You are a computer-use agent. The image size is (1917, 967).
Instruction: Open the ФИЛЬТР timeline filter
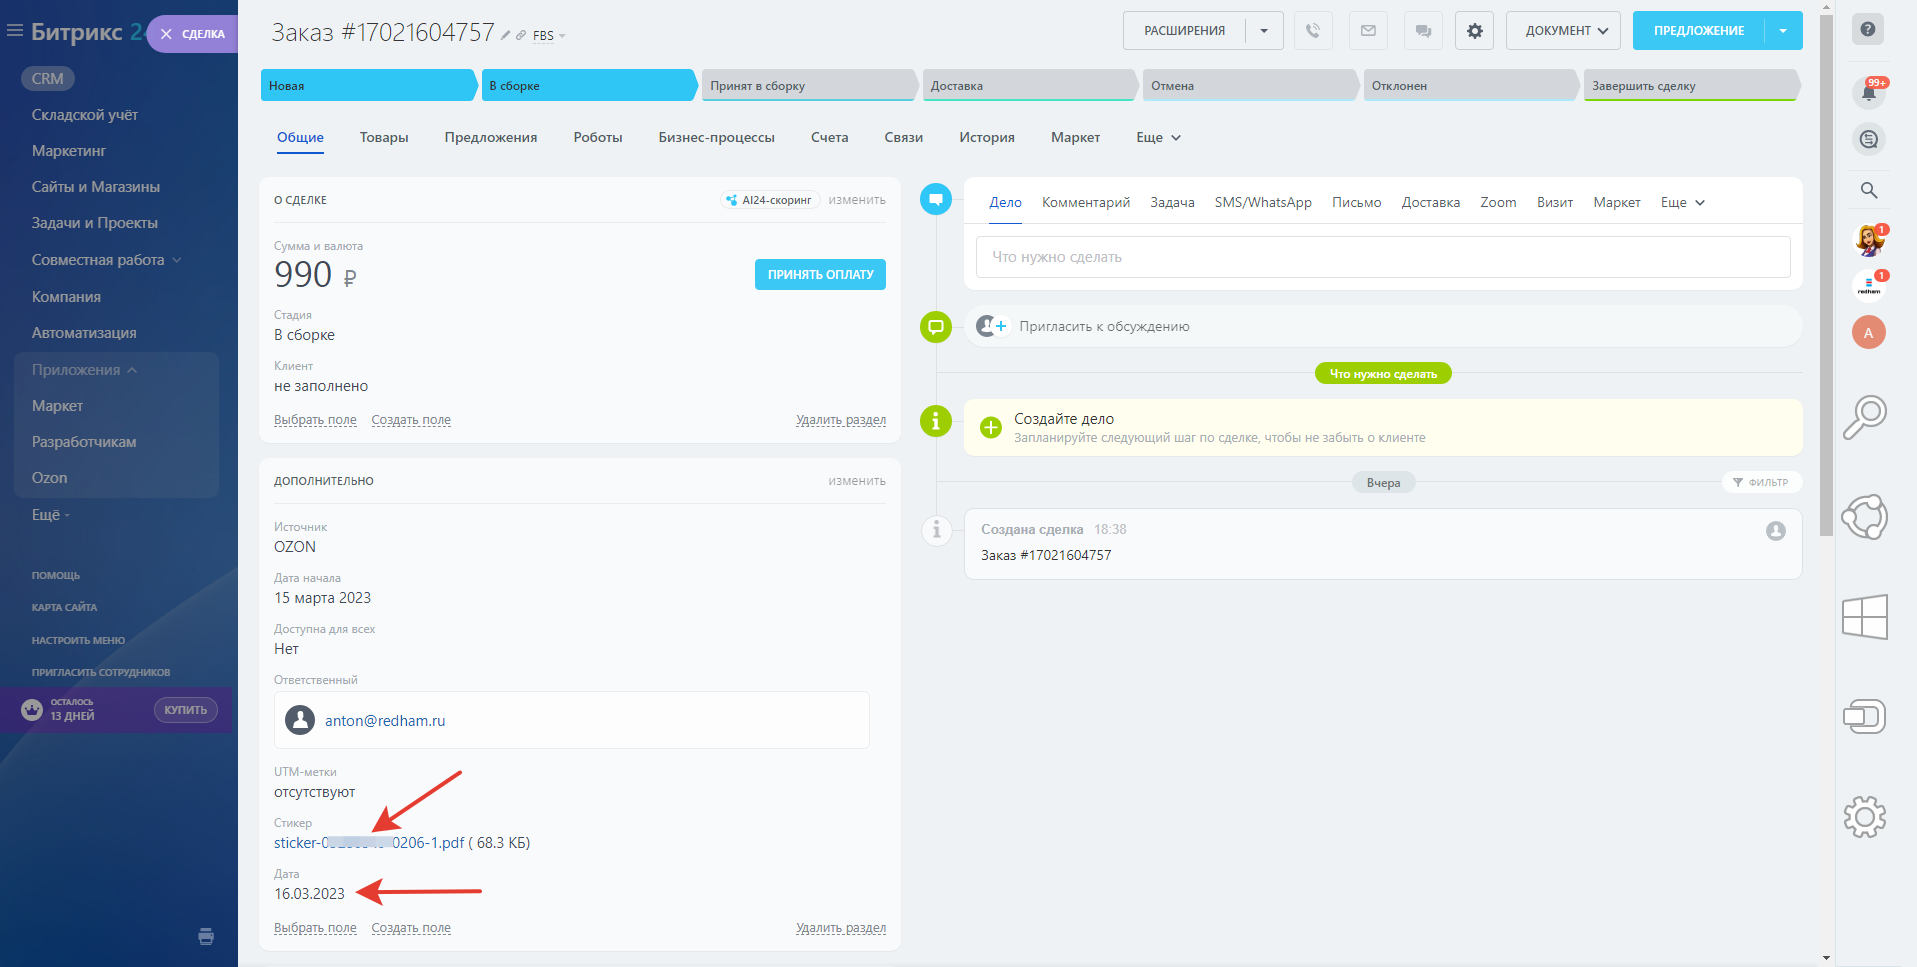[1760, 483]
